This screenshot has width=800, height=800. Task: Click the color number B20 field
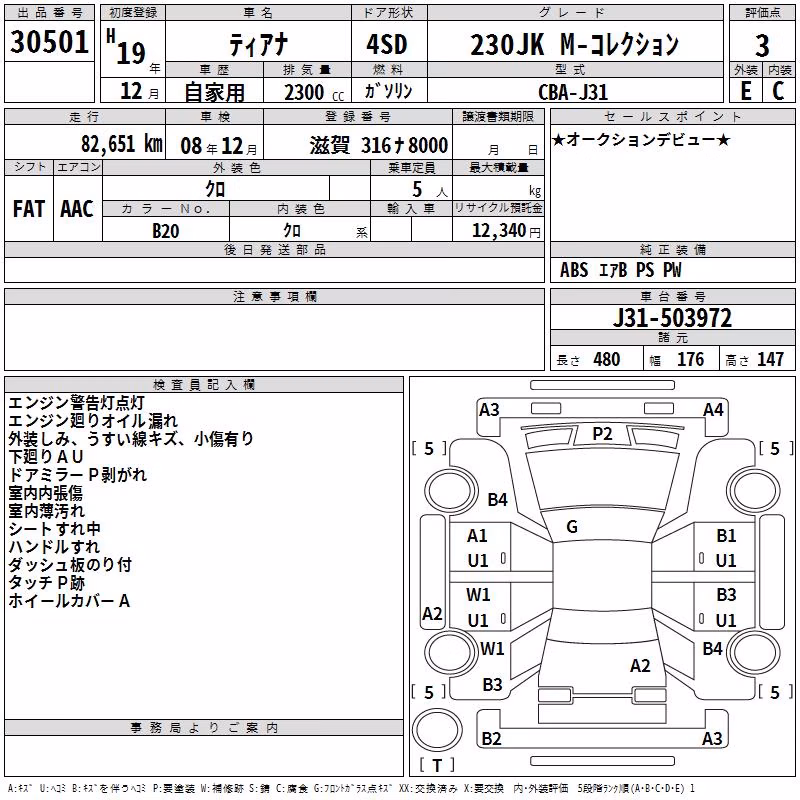(x=166, y=231)
